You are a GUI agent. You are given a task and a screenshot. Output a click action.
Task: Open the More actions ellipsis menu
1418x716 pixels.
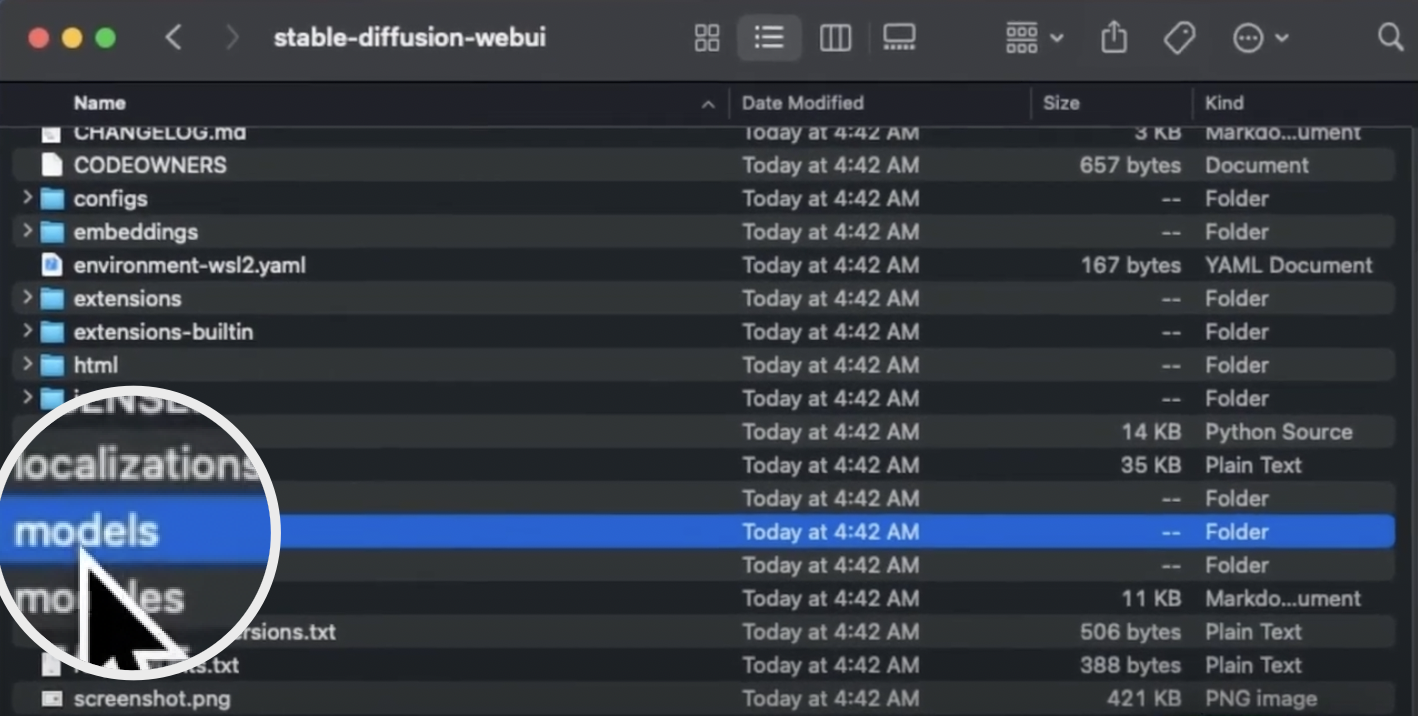point(1259,39)
